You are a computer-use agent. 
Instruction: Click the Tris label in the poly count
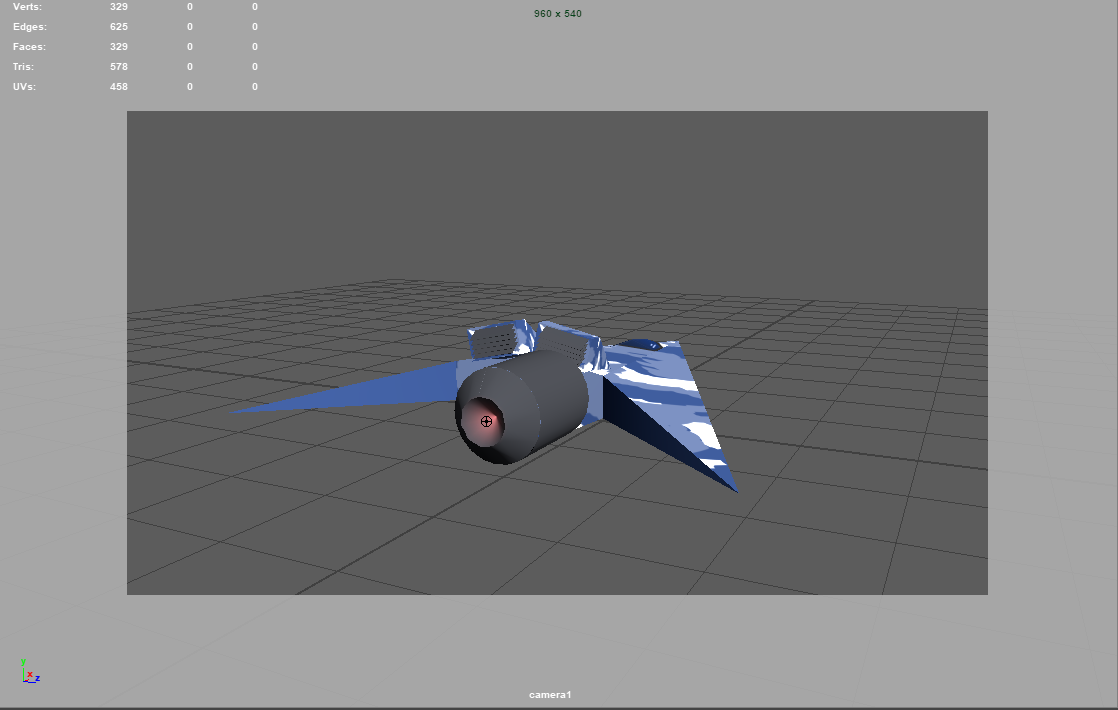(x=24, y=66)
